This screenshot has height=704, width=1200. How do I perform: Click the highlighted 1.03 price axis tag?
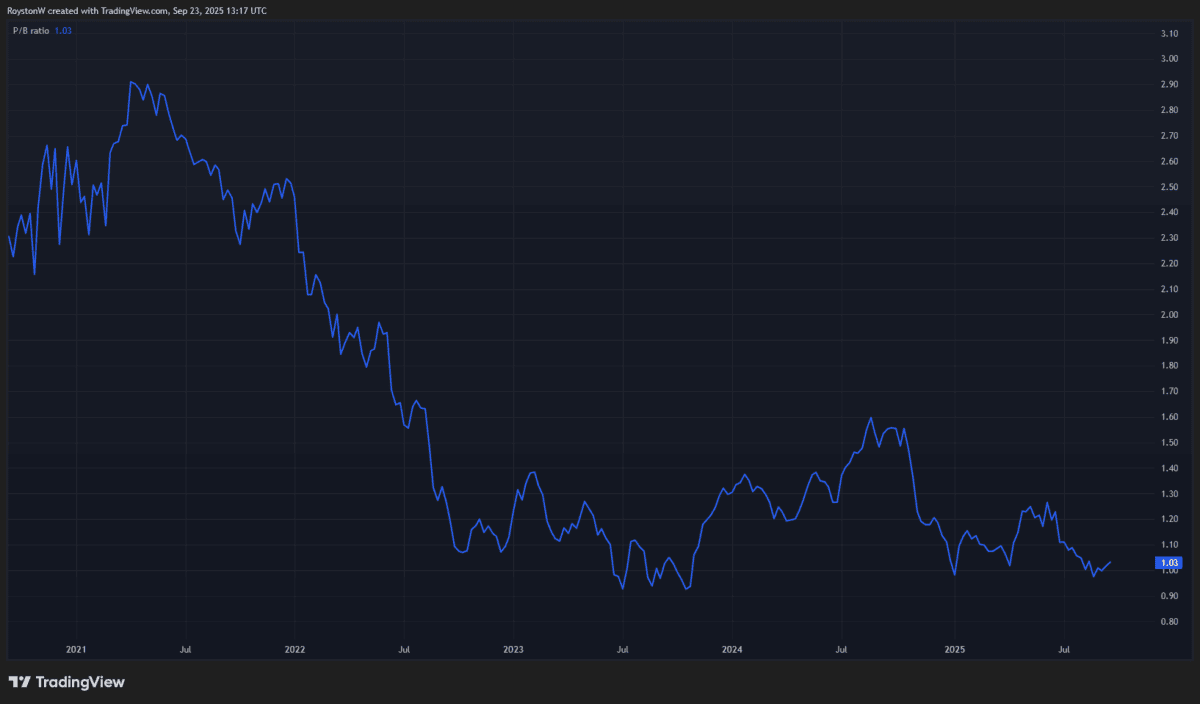click(x=1168, y=563)
